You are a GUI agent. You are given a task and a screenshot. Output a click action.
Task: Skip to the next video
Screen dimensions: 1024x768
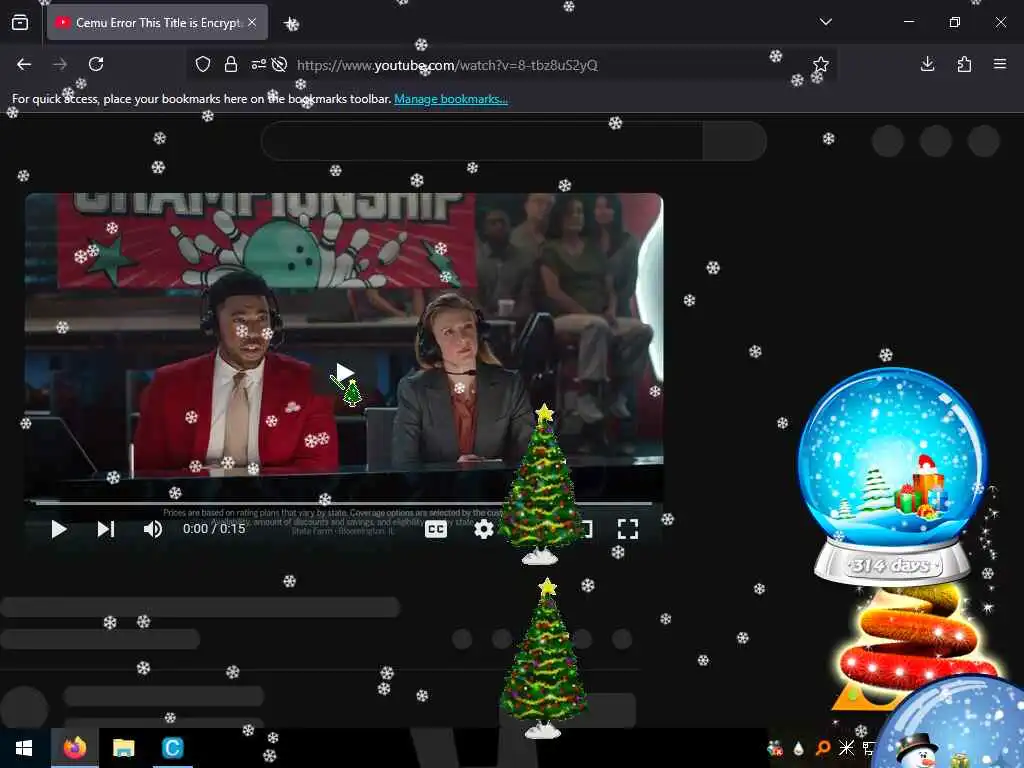click(x=106, y=529)
